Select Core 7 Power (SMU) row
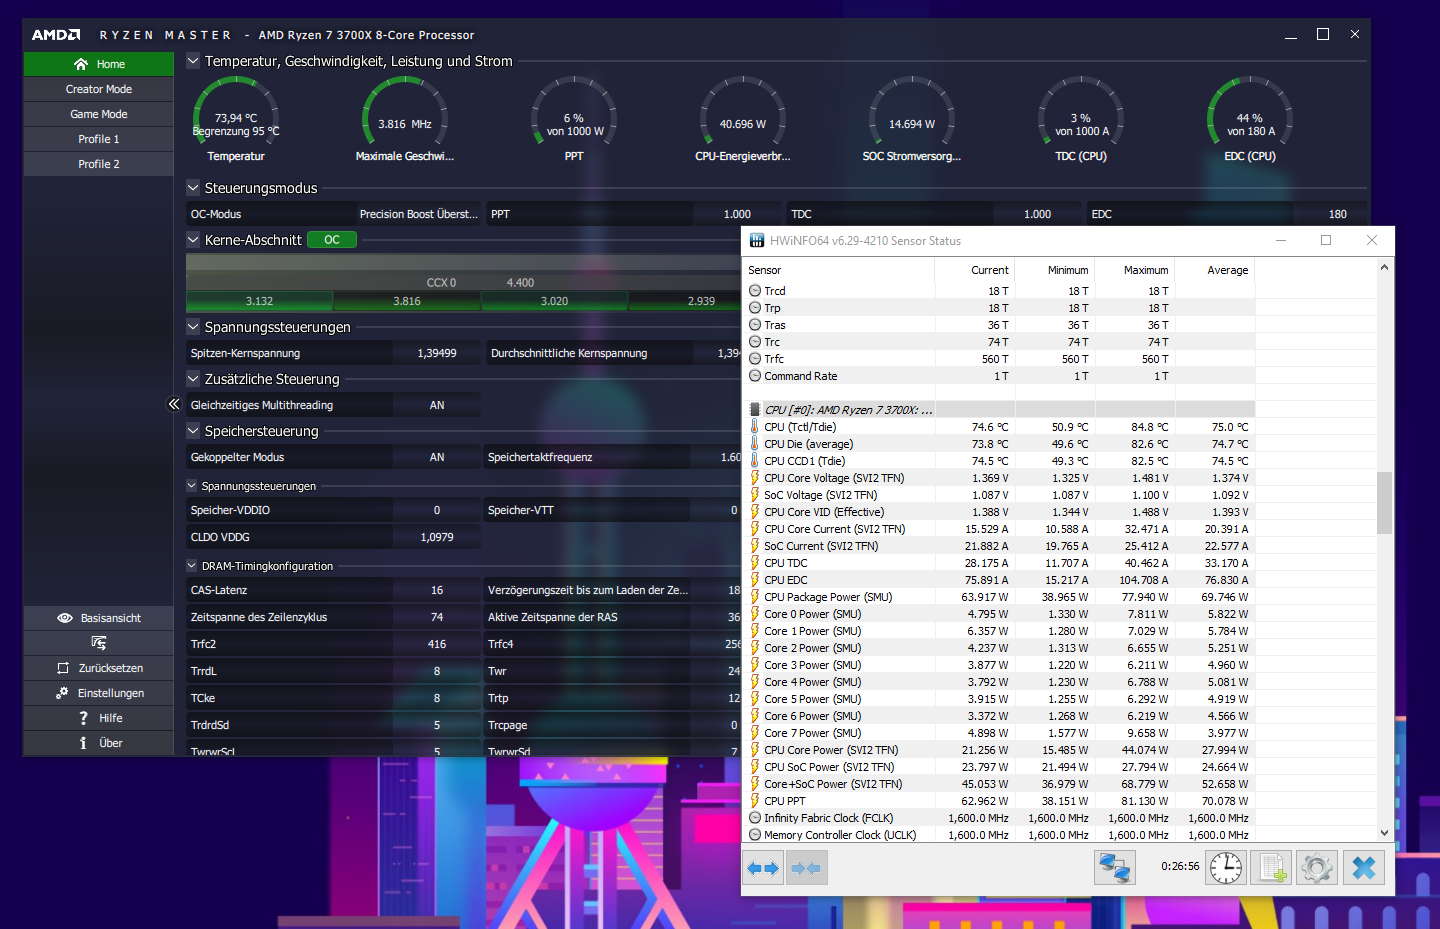Viewport: 1440px width, 929px height. pos(1000,733)
